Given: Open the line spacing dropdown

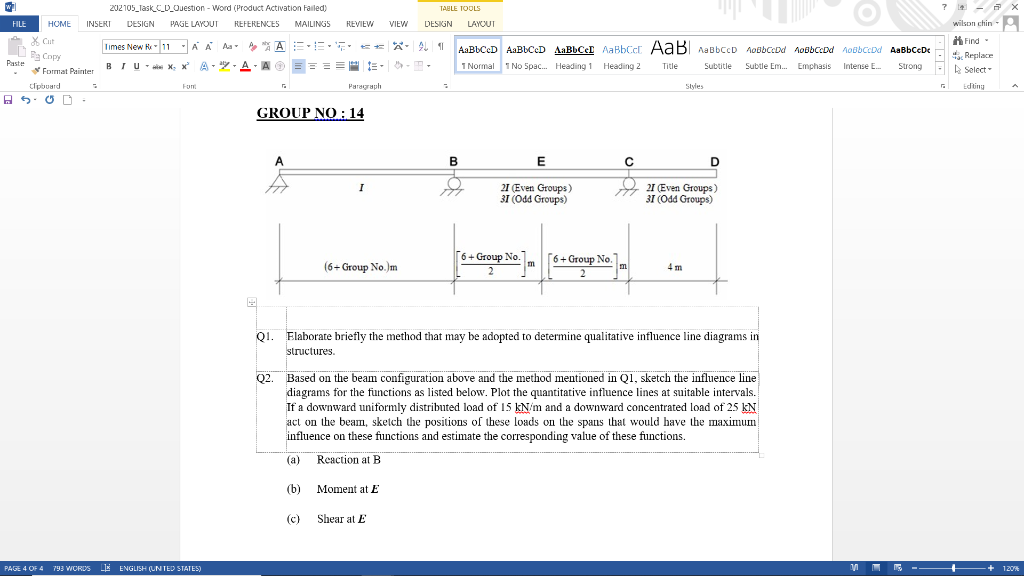Looking at the screenshot, I should (x=374, y=67).
